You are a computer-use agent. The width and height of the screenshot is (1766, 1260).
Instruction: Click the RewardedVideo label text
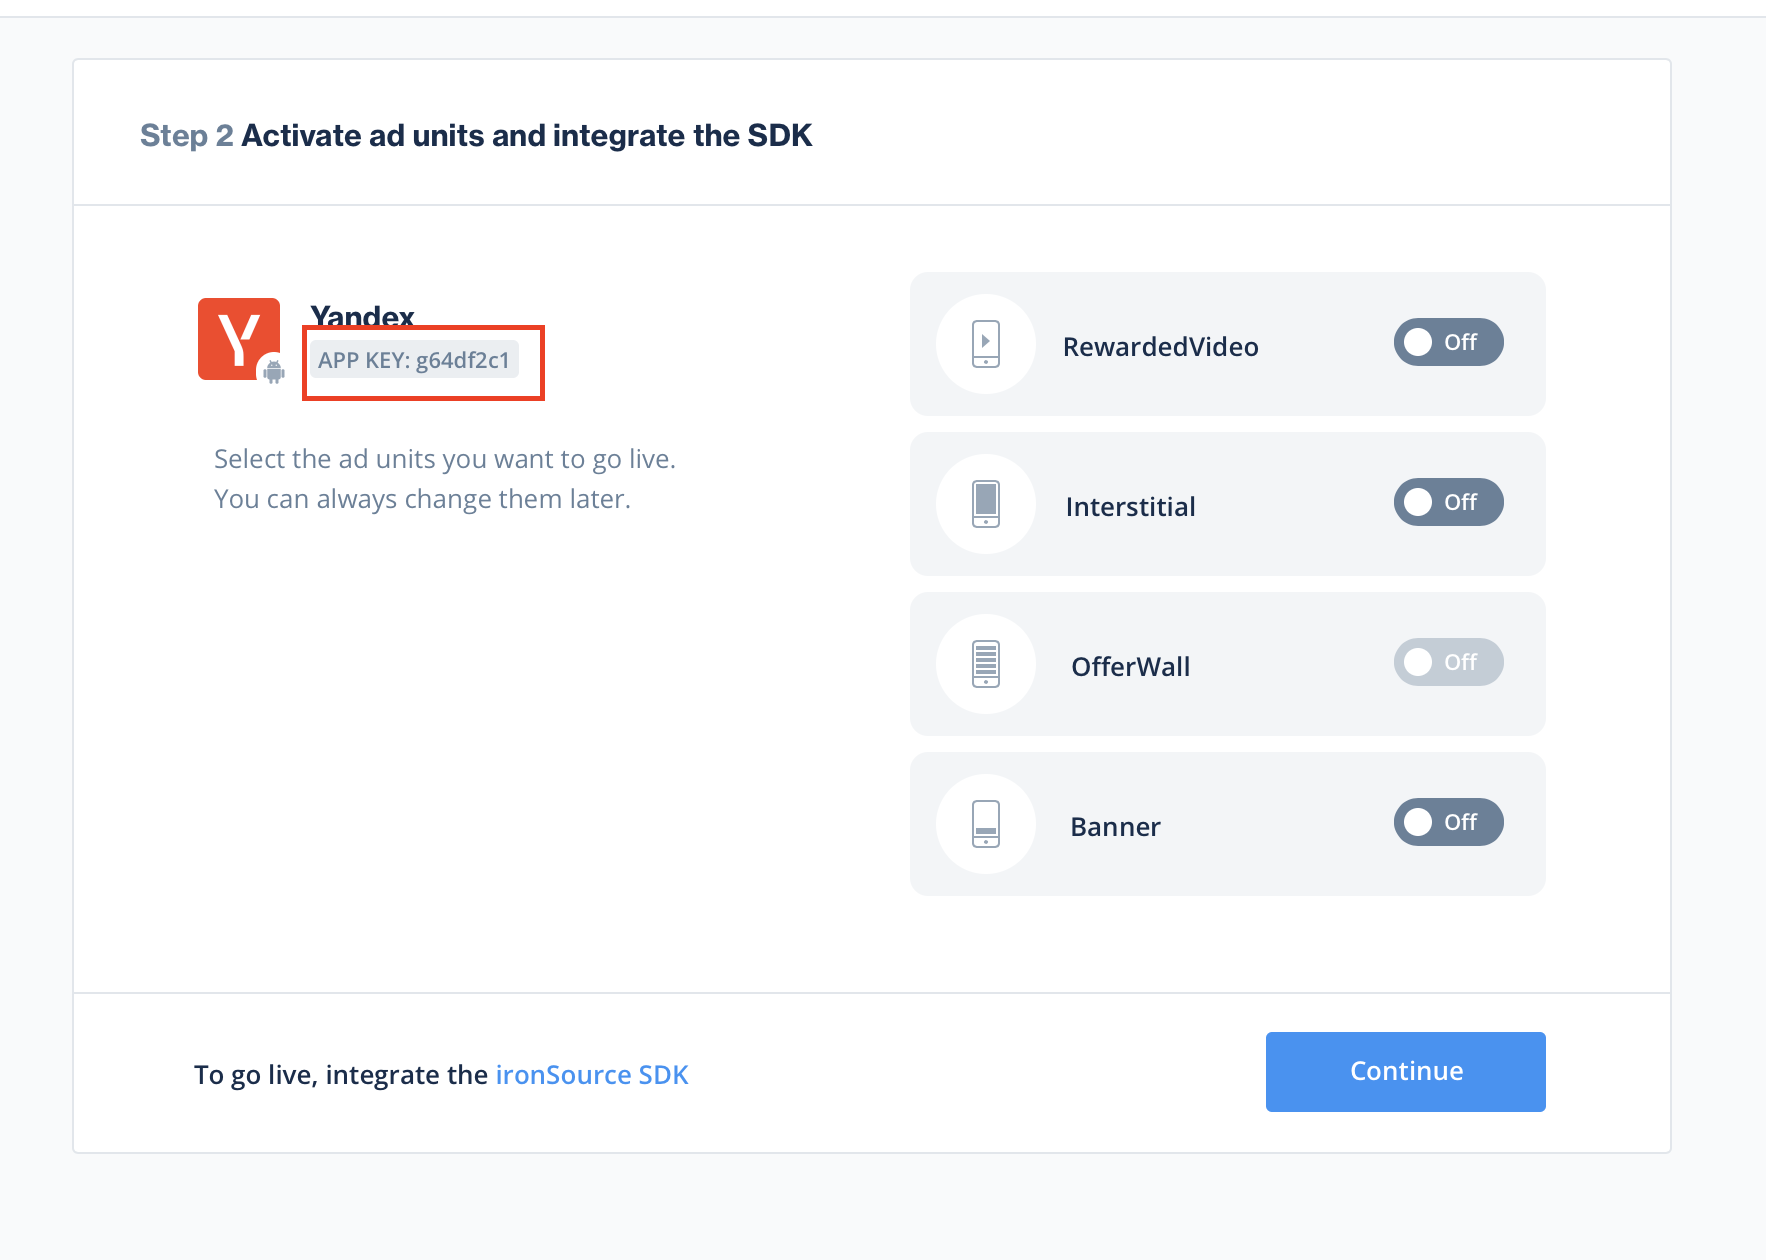(1160, 347)
